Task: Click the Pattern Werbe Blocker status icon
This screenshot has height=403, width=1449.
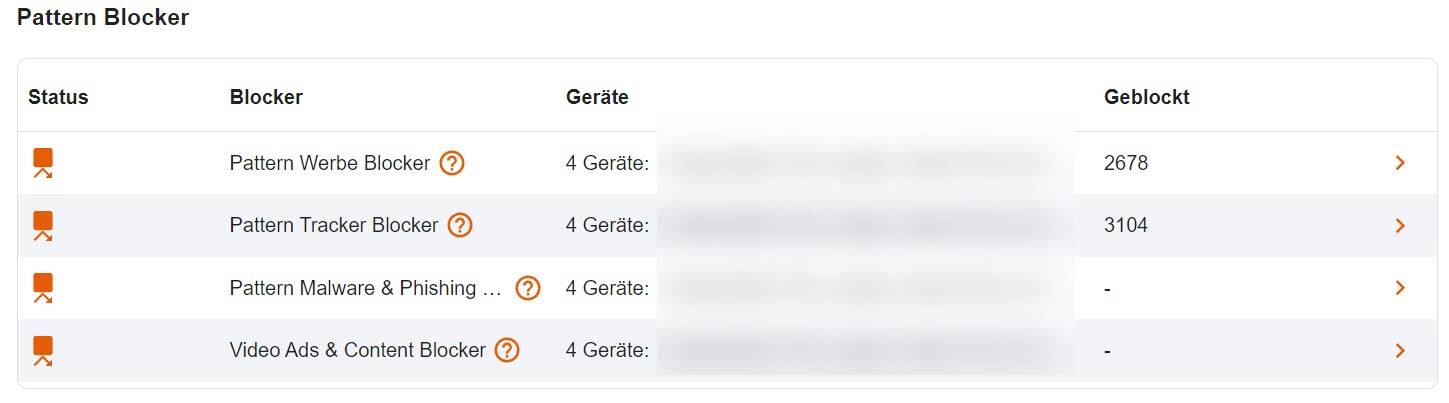Action: (x=42, y=163)
